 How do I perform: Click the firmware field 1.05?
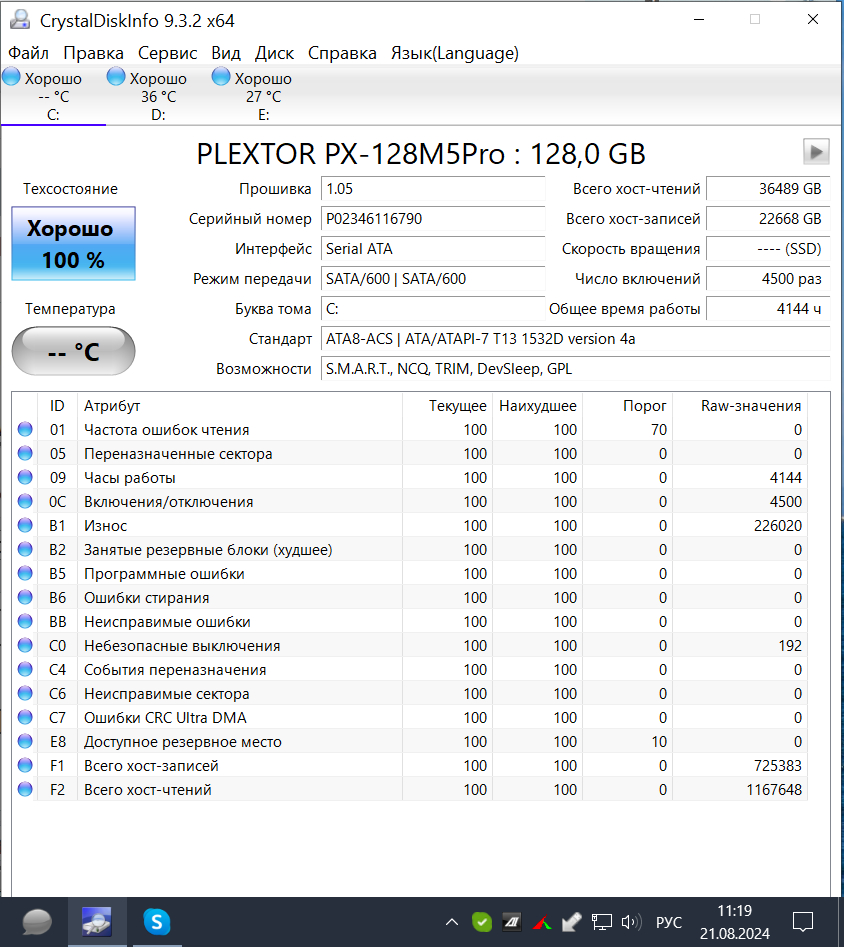433,188
